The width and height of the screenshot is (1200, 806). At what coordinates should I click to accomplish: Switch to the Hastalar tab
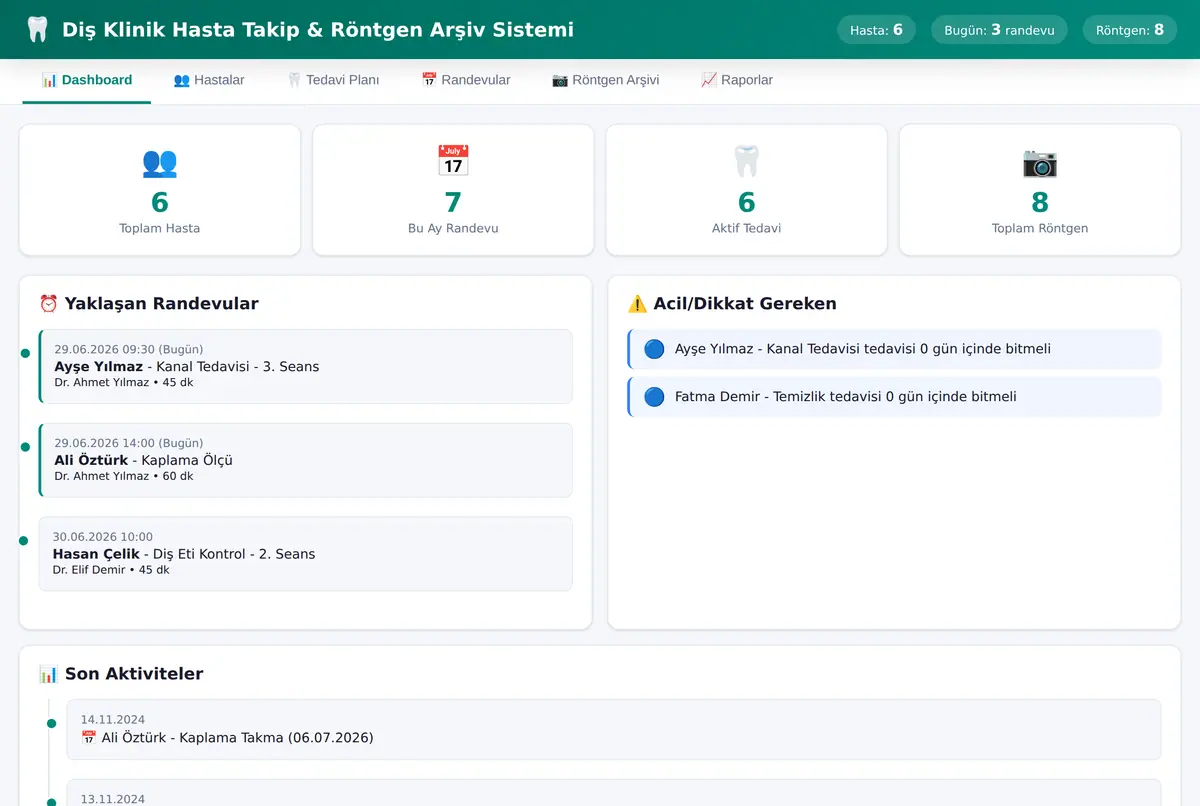pos(209,80)
